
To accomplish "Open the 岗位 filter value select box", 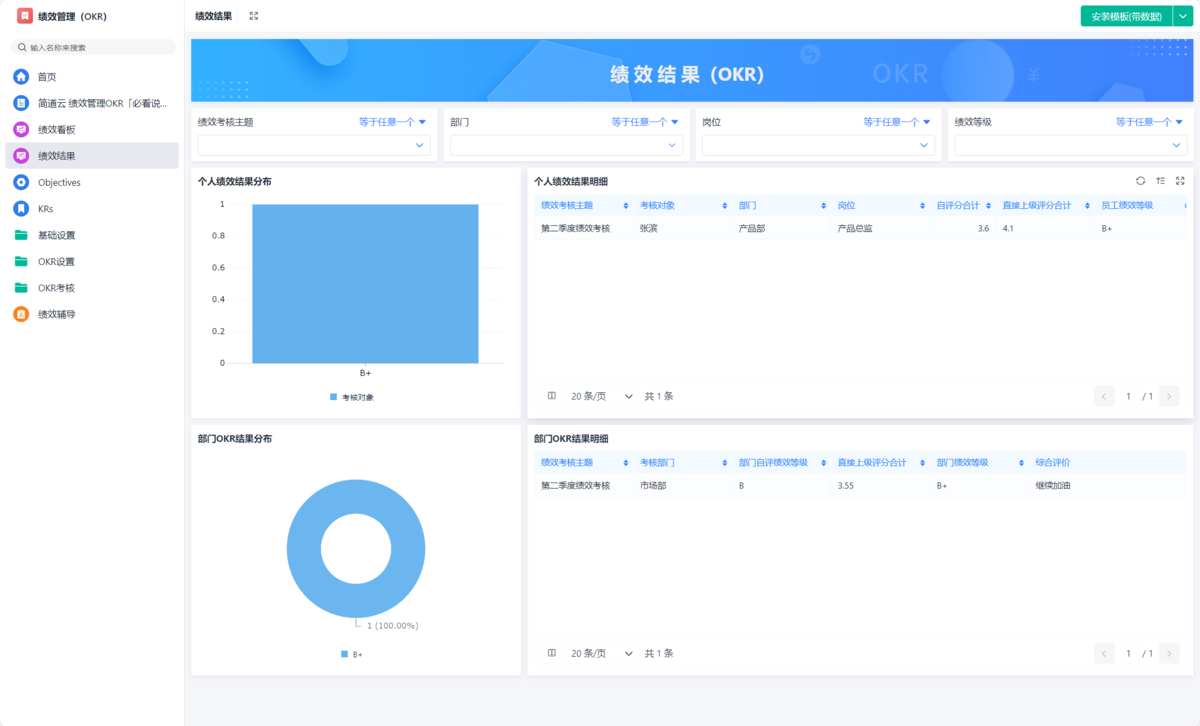I will point(819,145).
